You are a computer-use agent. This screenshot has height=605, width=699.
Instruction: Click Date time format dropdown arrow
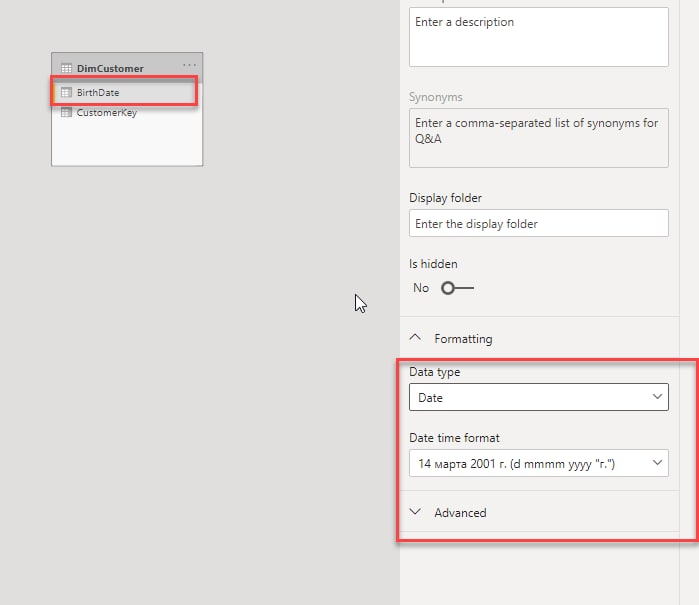[657, 462]
